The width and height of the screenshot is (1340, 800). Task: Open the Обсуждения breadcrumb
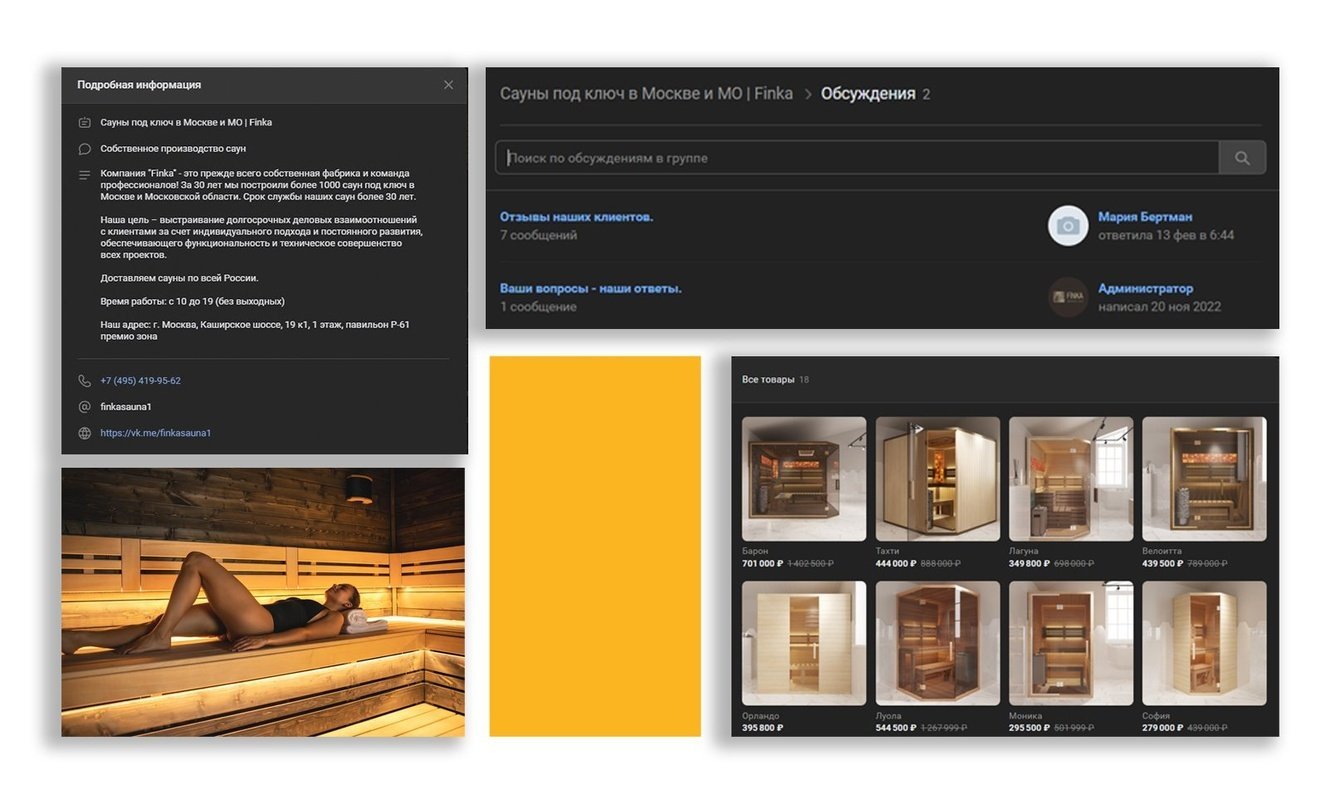[868, 94]
